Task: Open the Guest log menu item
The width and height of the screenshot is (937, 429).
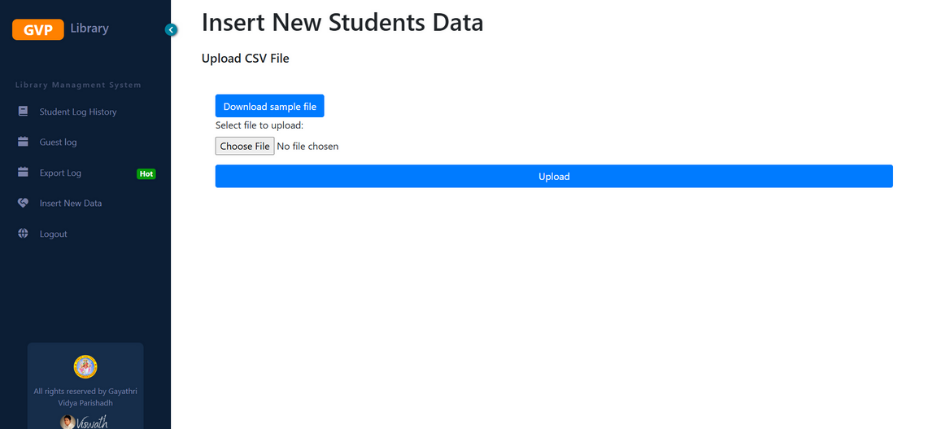Action: point(58,142)
